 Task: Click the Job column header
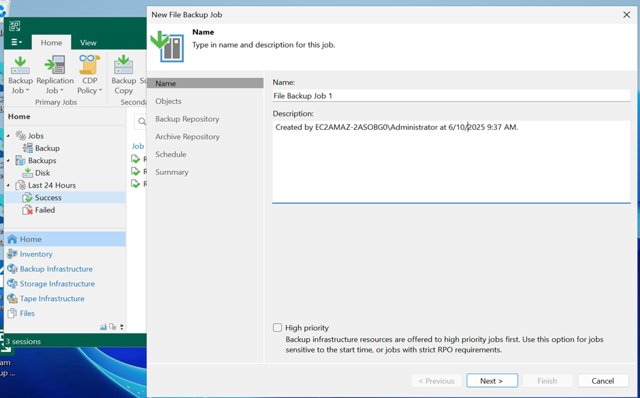click(138, 146)
